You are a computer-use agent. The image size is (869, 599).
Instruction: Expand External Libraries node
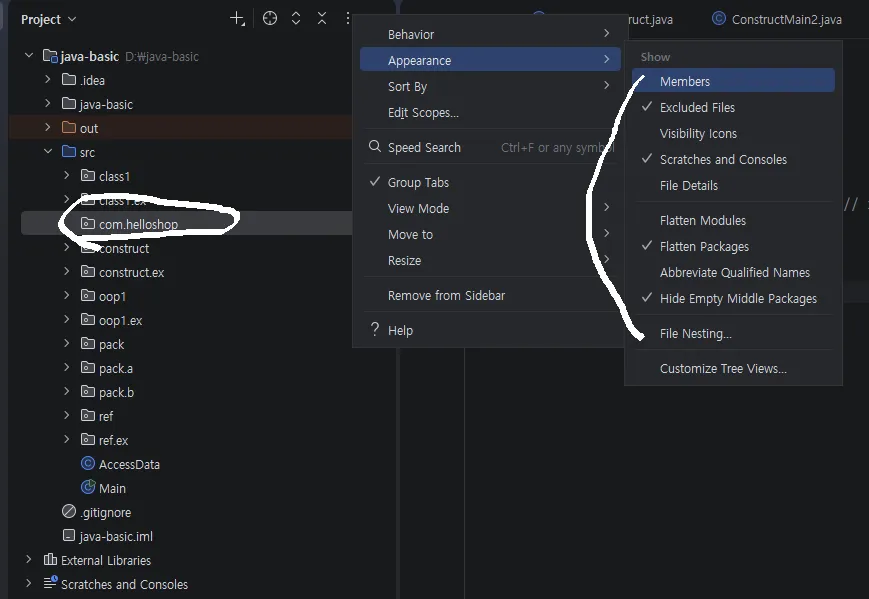click(x=29, y=560)
